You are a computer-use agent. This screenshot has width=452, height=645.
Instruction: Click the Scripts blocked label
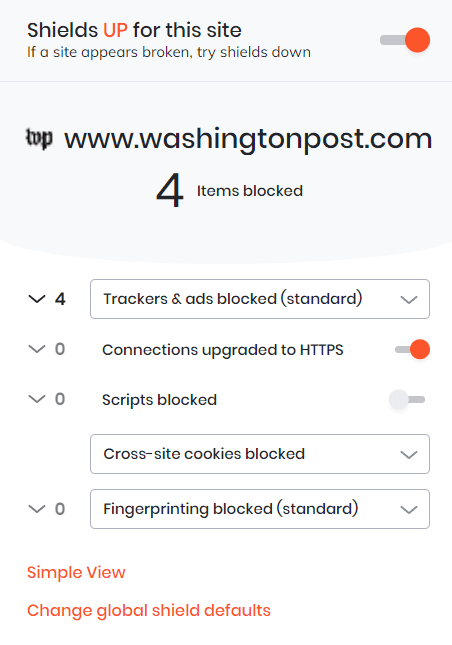159,400
